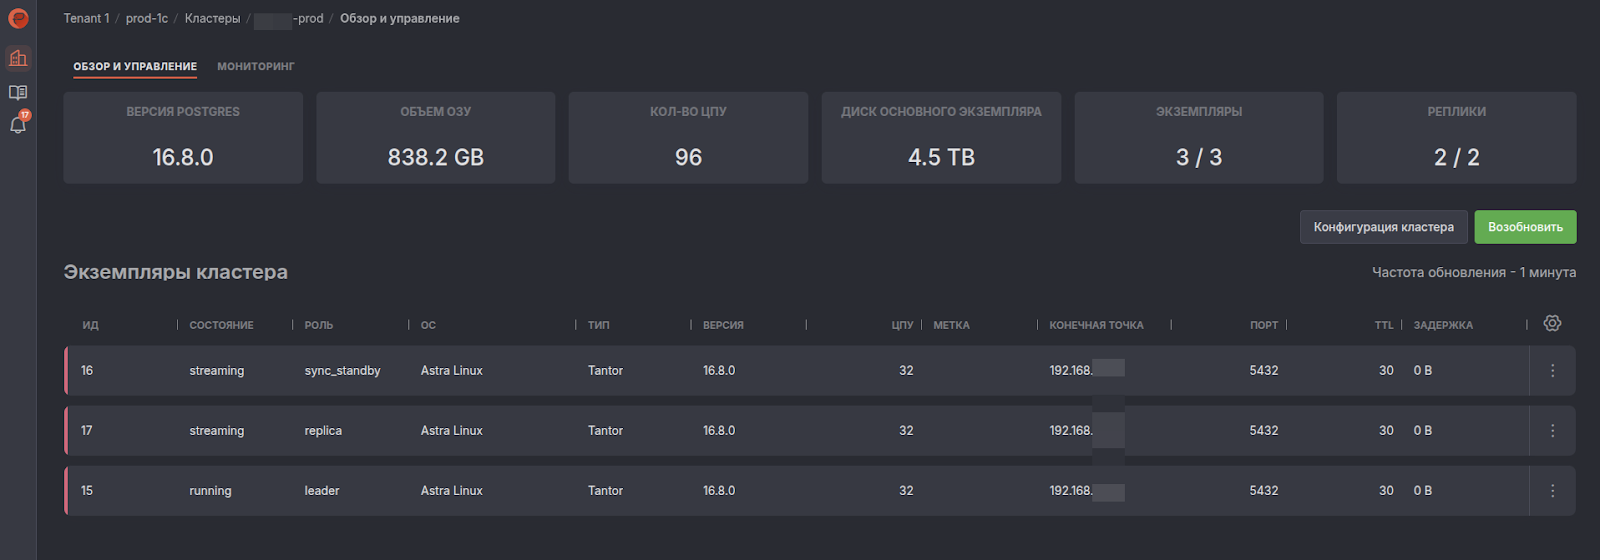Click streaming state in row 16
The image size is (1600, 560).
pyautogui.click(x=217, y=371)
